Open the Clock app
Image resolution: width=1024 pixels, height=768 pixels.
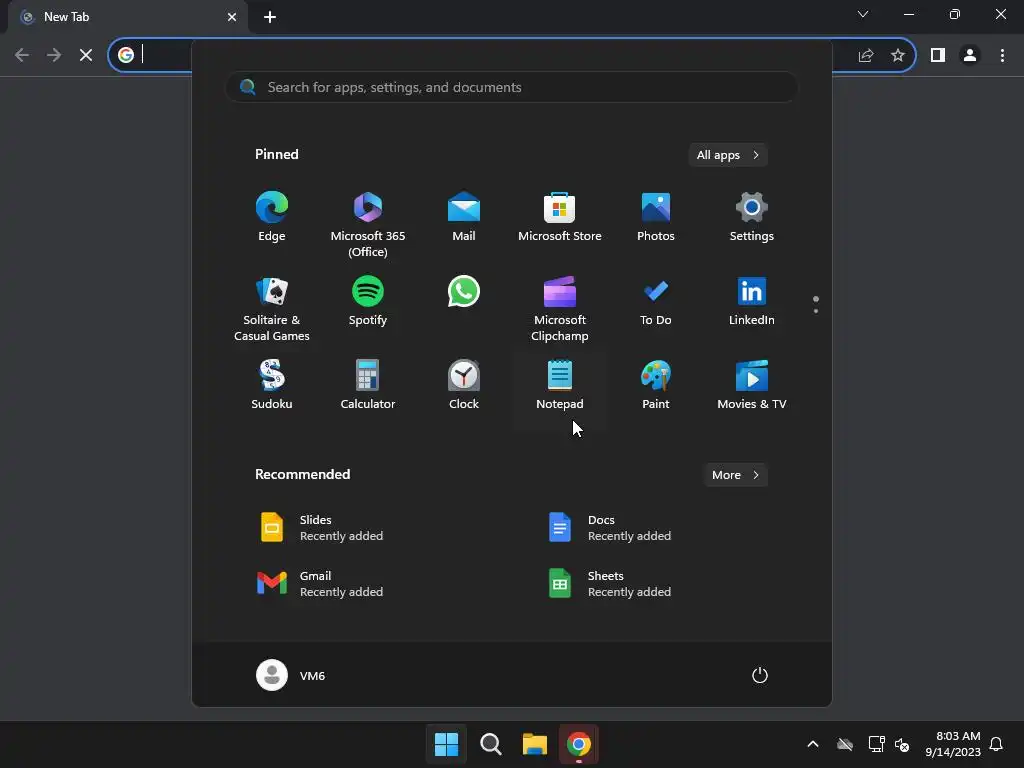464,385
